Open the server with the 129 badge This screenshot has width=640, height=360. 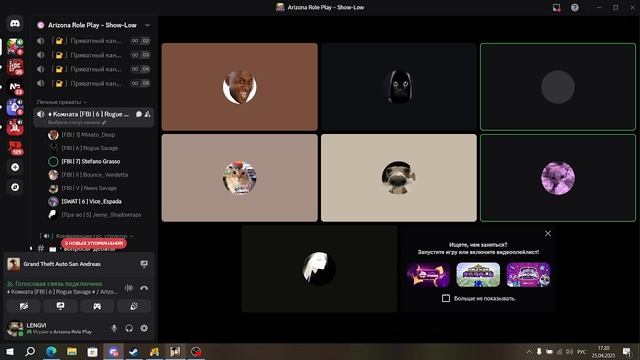15,147
